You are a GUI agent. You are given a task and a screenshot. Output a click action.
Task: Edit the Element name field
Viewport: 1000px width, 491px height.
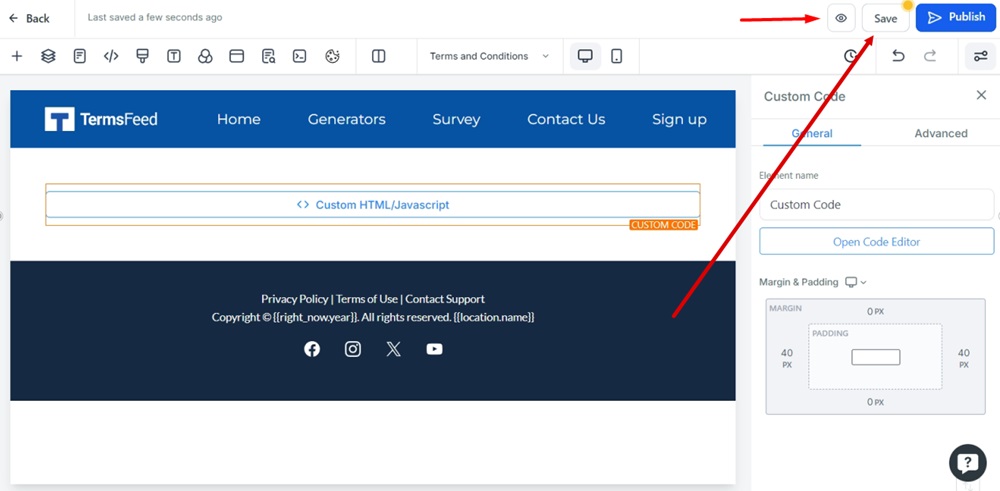pos(876,205)
